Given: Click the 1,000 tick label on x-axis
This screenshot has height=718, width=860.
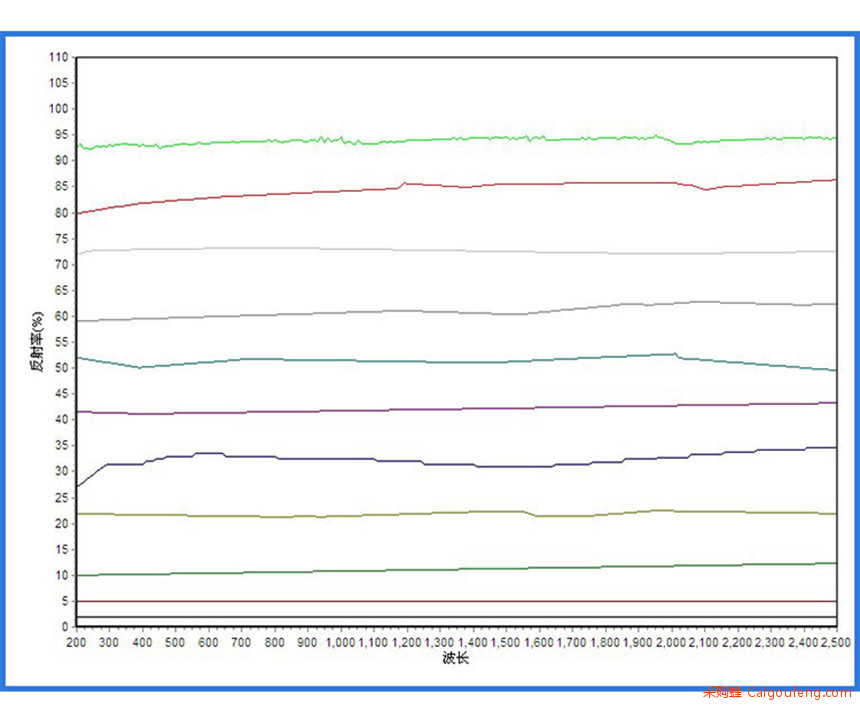Looking at the screenshot, I should click(339, 641).
